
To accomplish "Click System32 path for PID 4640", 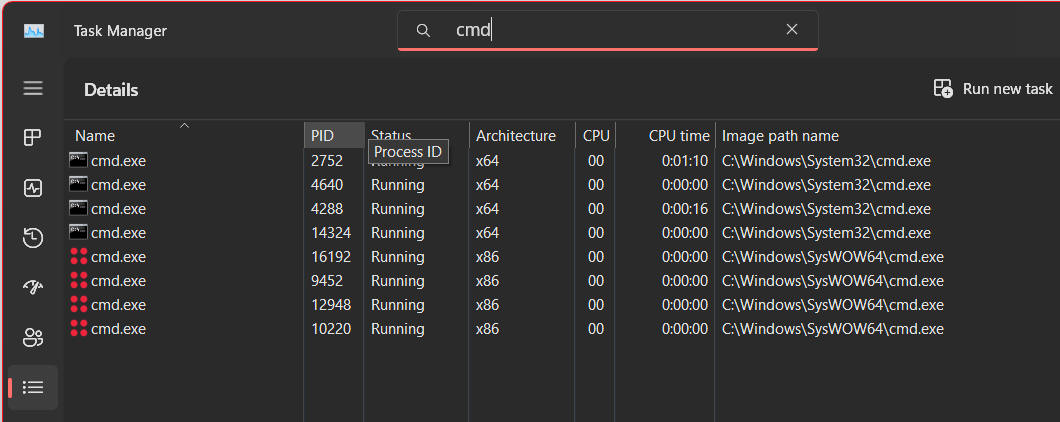I will coord(826,185).
